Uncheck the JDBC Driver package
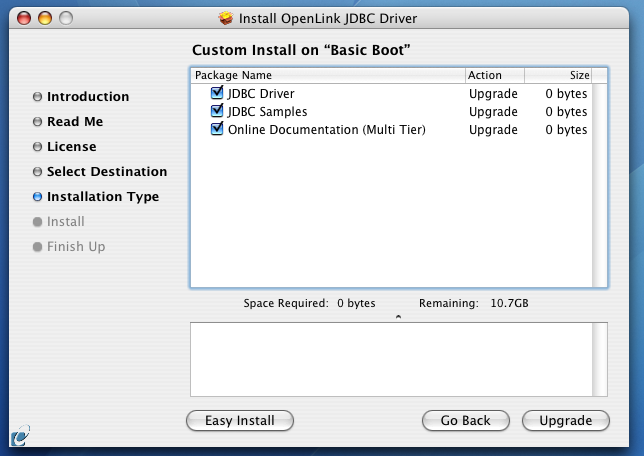 (x=217, y=94)
